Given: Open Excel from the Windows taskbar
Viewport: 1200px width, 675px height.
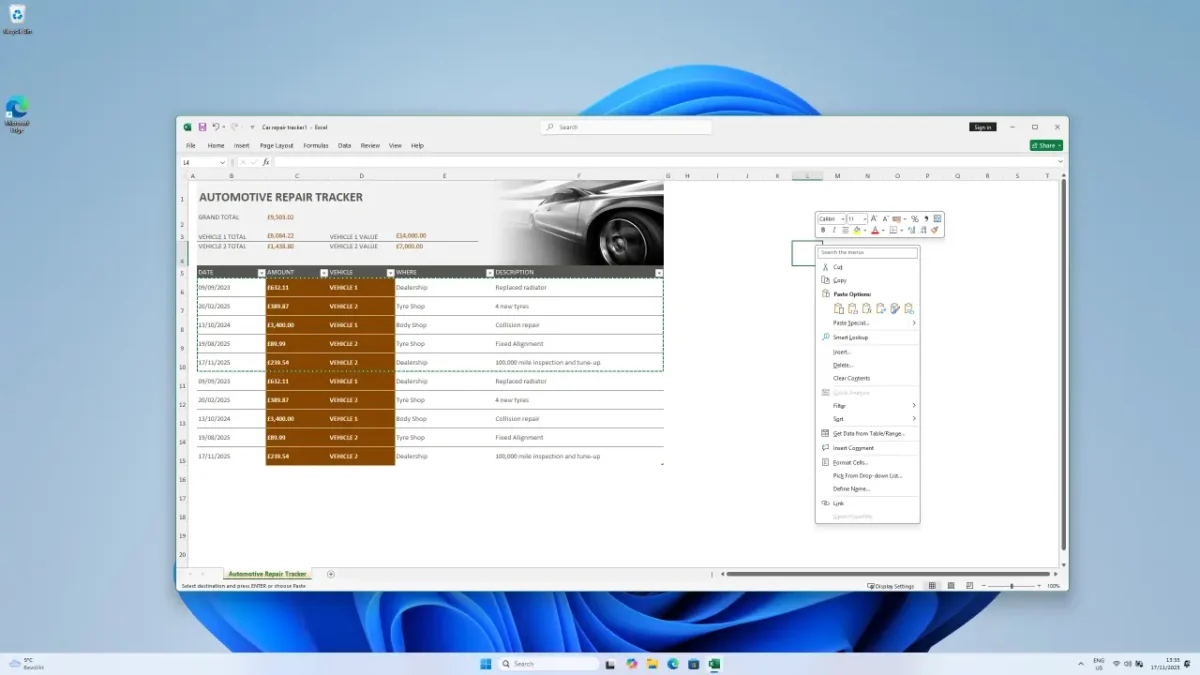Looking at the screenshot, I should pos(715,664).
